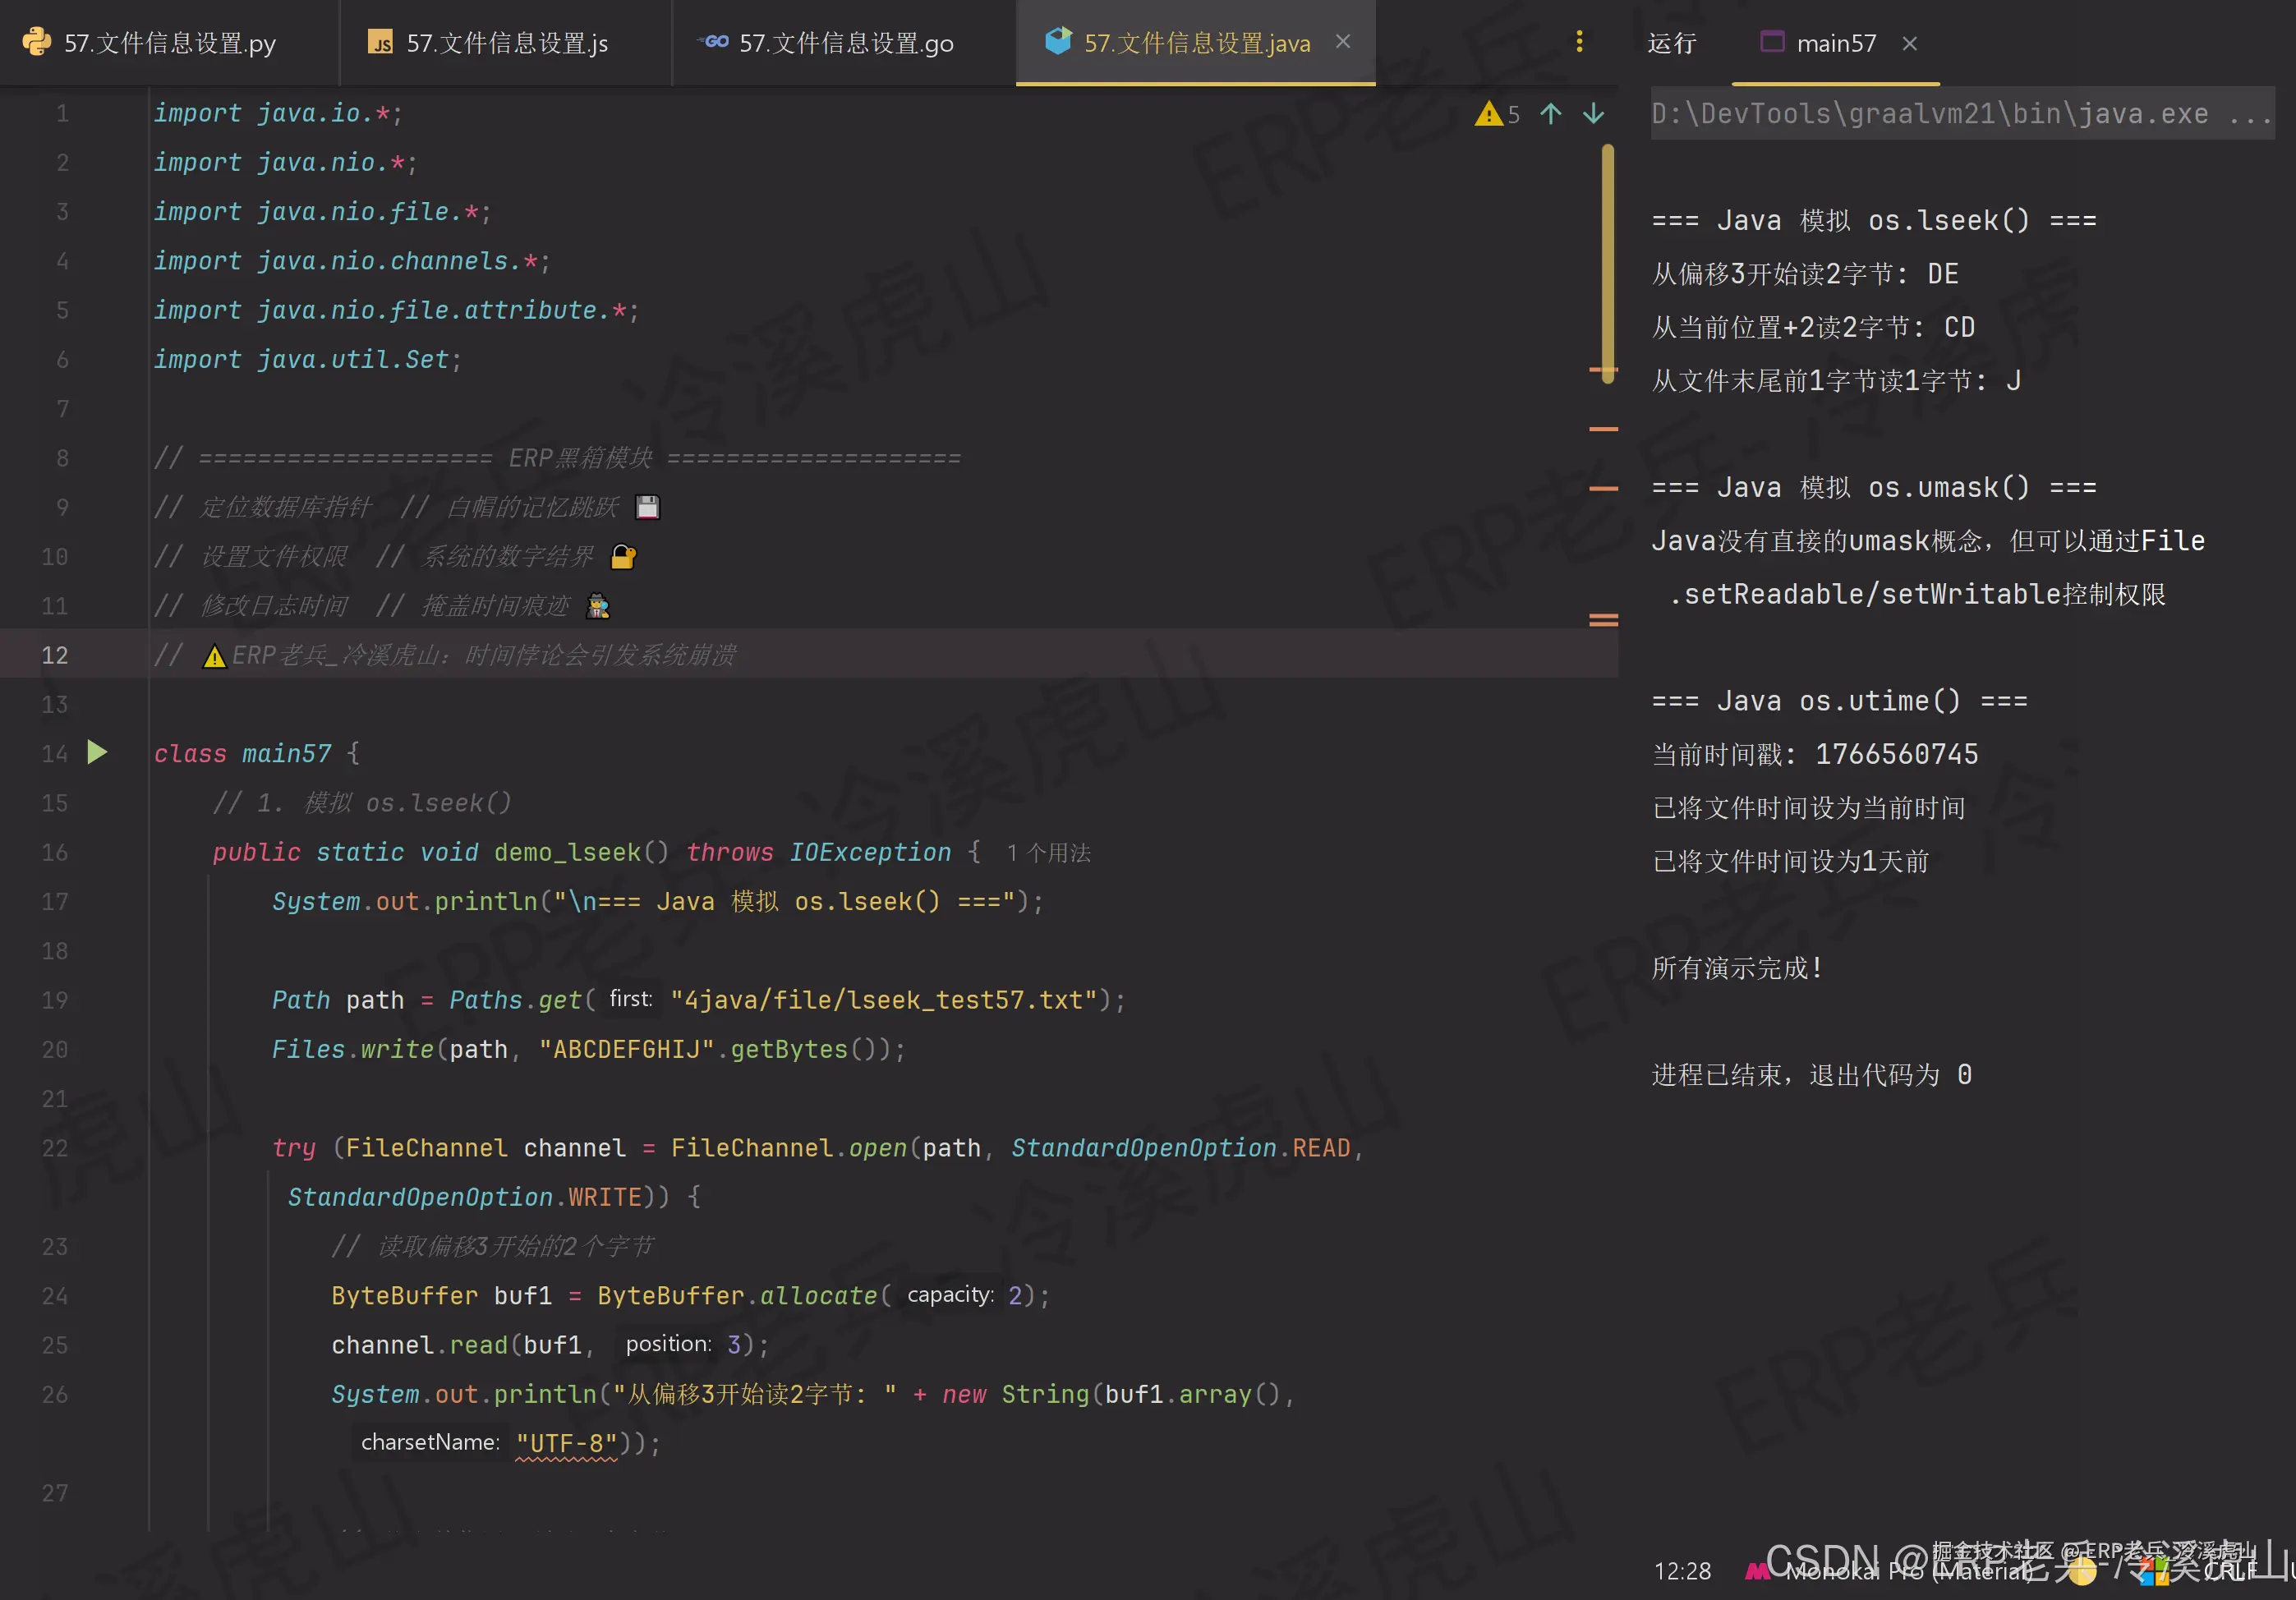
Task: Click the caret position 12:28 in status bar
Action: point(1682,1571)
